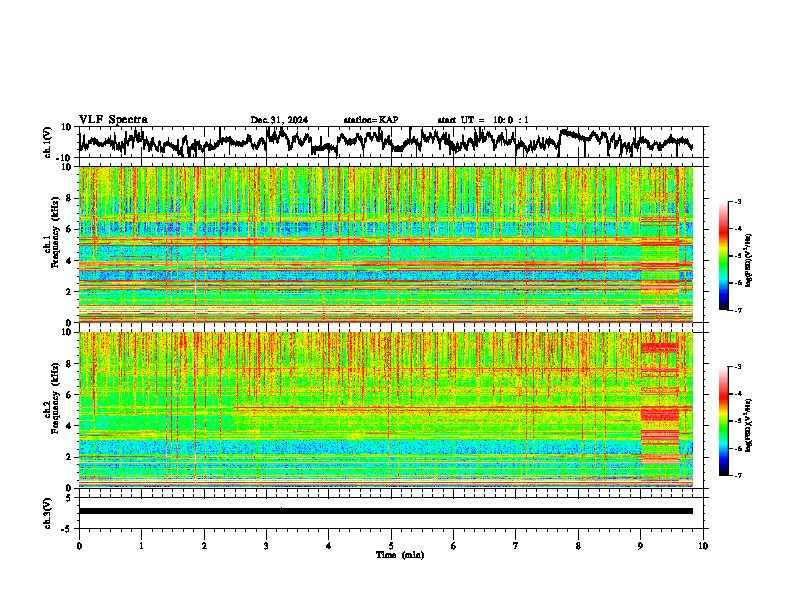Click the 'start UT = 10: 0 : 1' label
Viewport: 792px width, 612px height.
(x=483, y=120)
